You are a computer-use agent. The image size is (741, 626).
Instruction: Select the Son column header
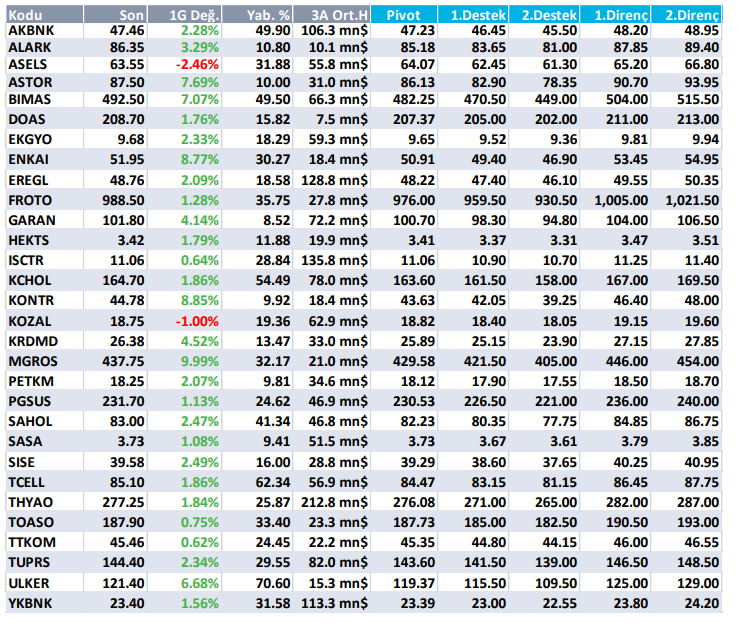point(130,17)
